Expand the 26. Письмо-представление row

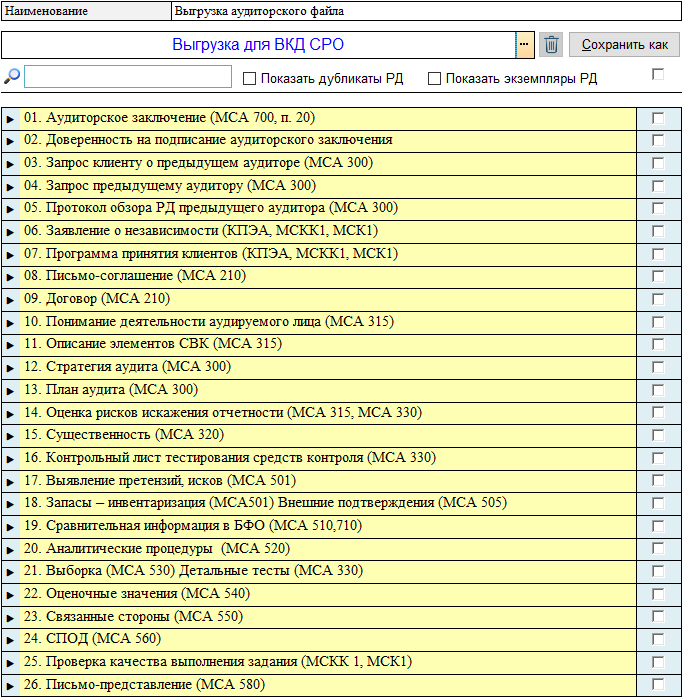coord(10,685)
